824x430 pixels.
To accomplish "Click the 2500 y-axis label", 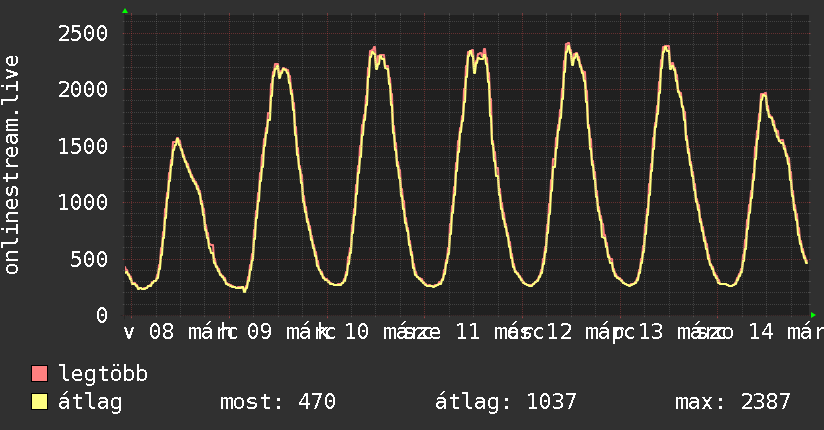I will 83,34.
